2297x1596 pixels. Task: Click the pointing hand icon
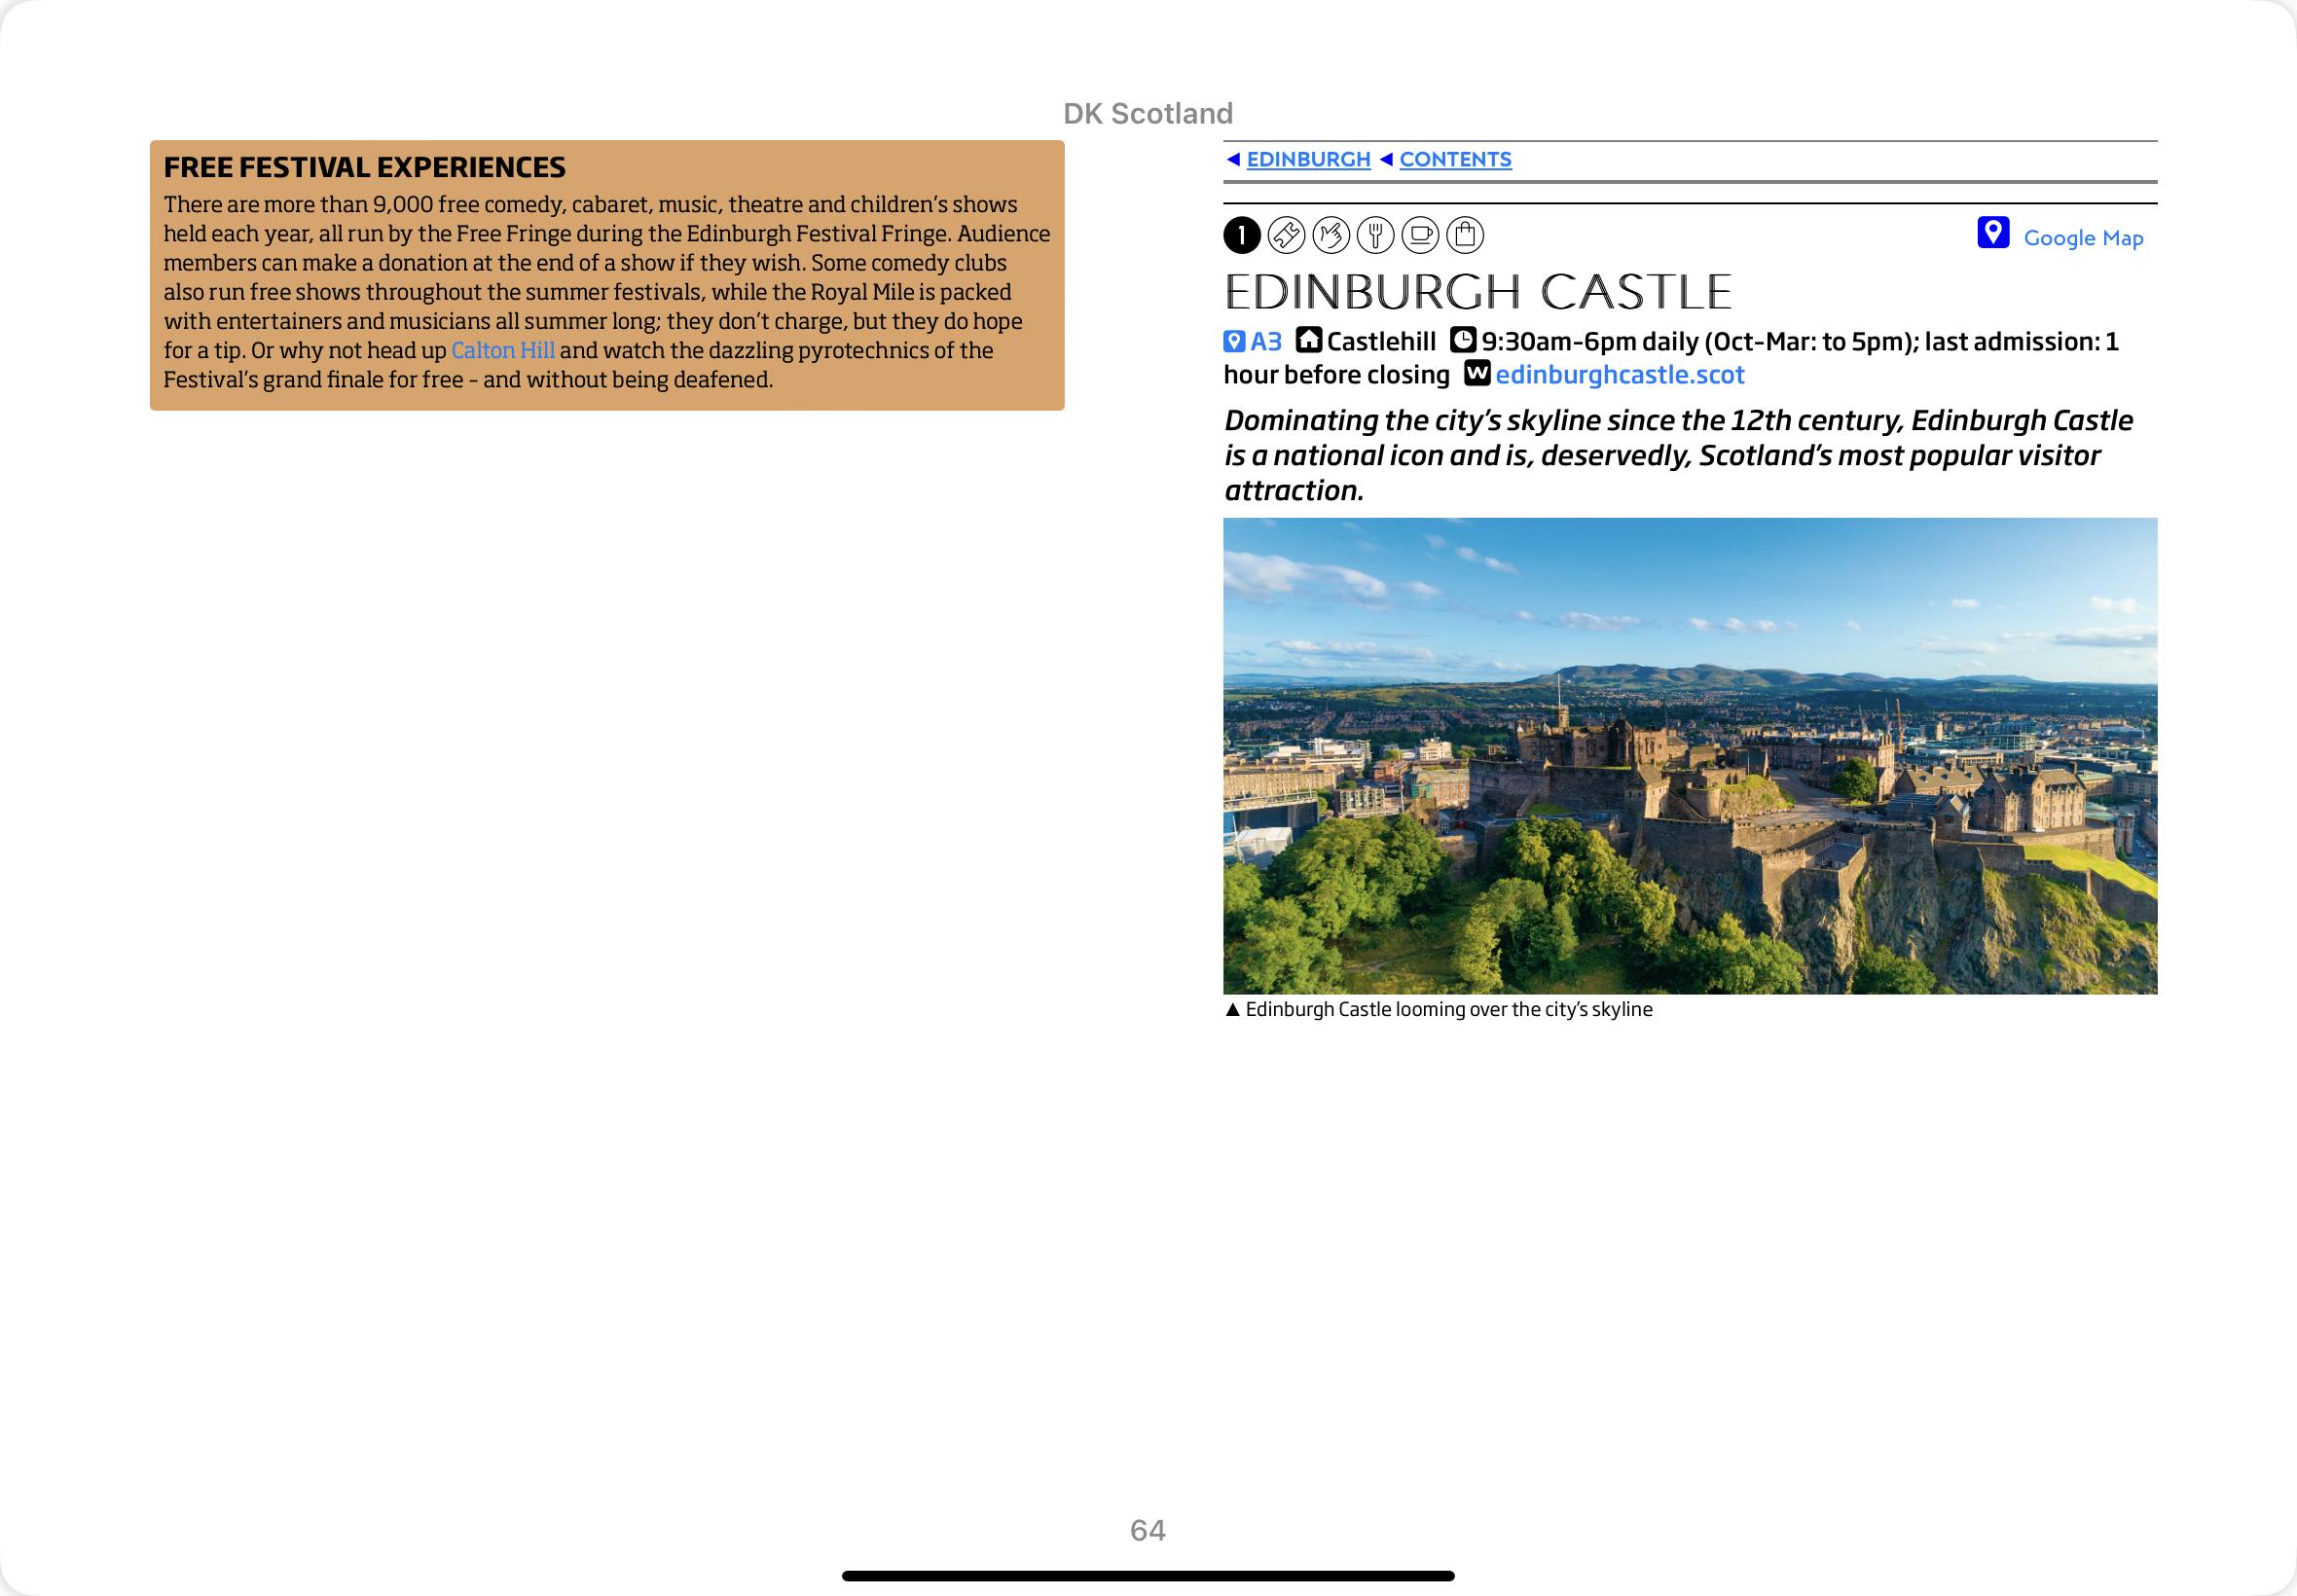[1331, 235]
